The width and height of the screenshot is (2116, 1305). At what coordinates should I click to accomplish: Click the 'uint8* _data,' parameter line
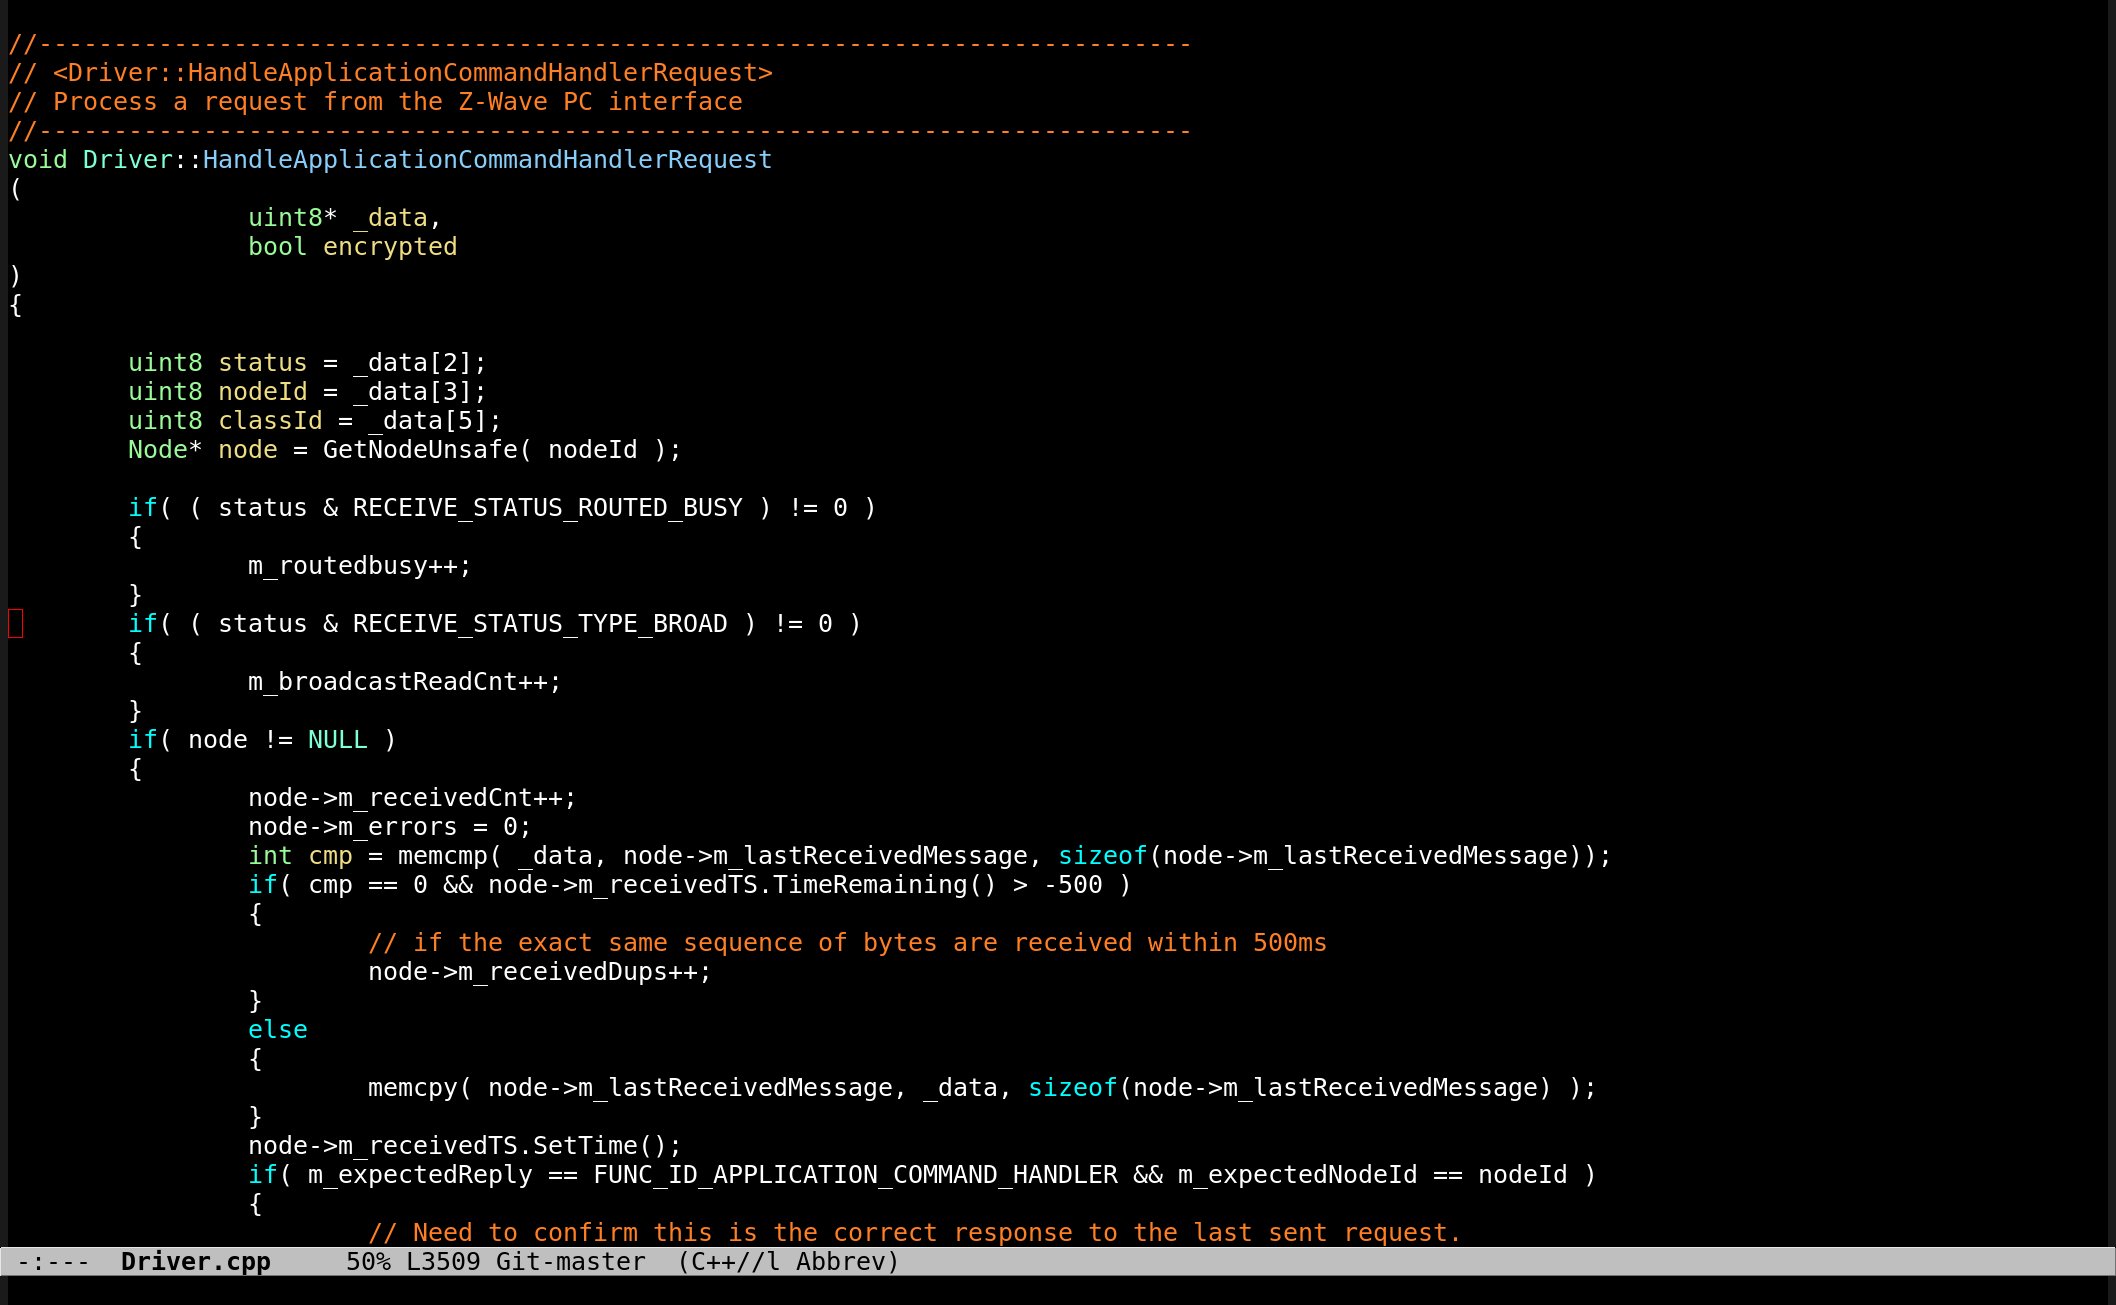(345, 218)
